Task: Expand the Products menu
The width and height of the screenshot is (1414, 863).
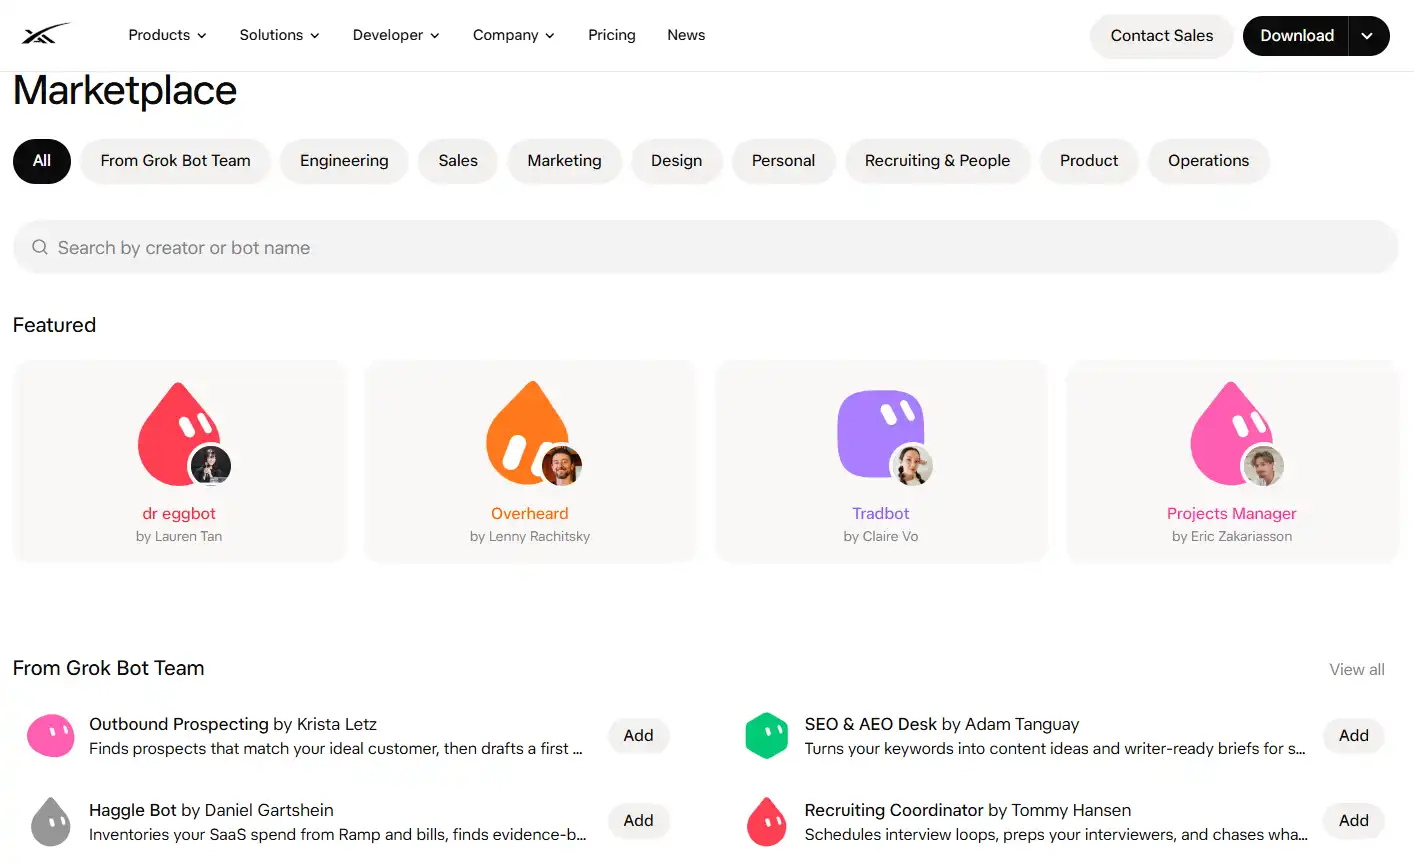Action: 168,35
